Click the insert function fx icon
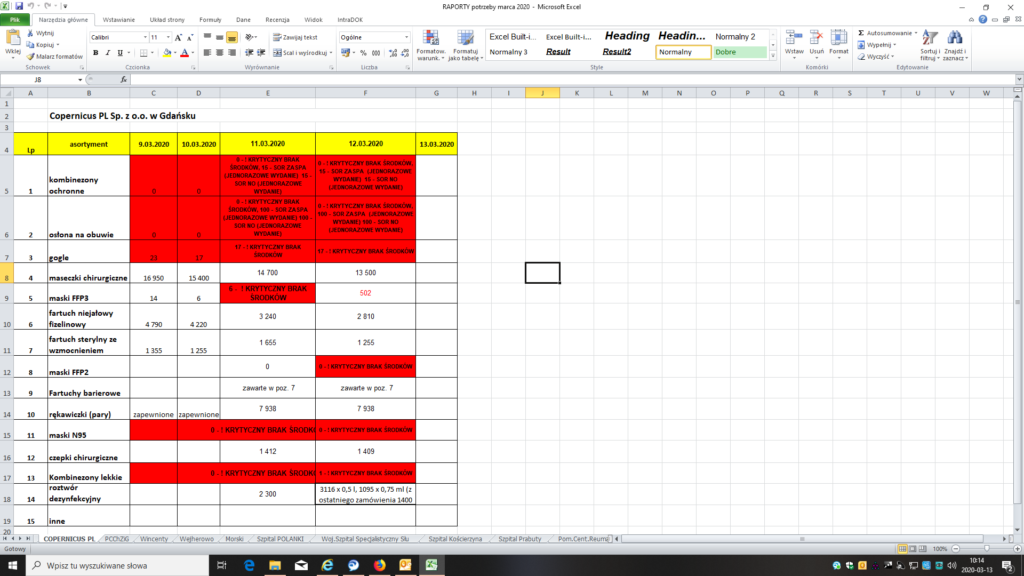Viewport: 1024px width, 576px height. (125, 78)
